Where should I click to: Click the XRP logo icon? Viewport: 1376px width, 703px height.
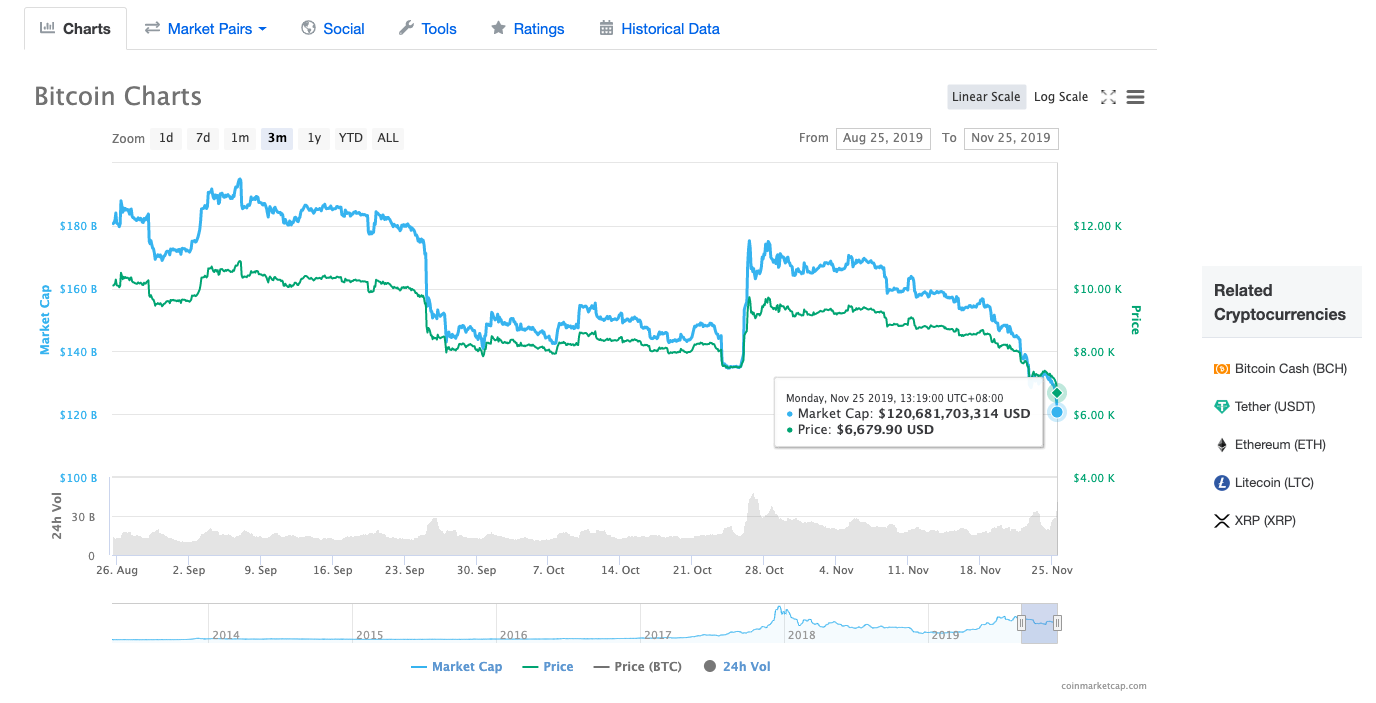point(1221,521)
